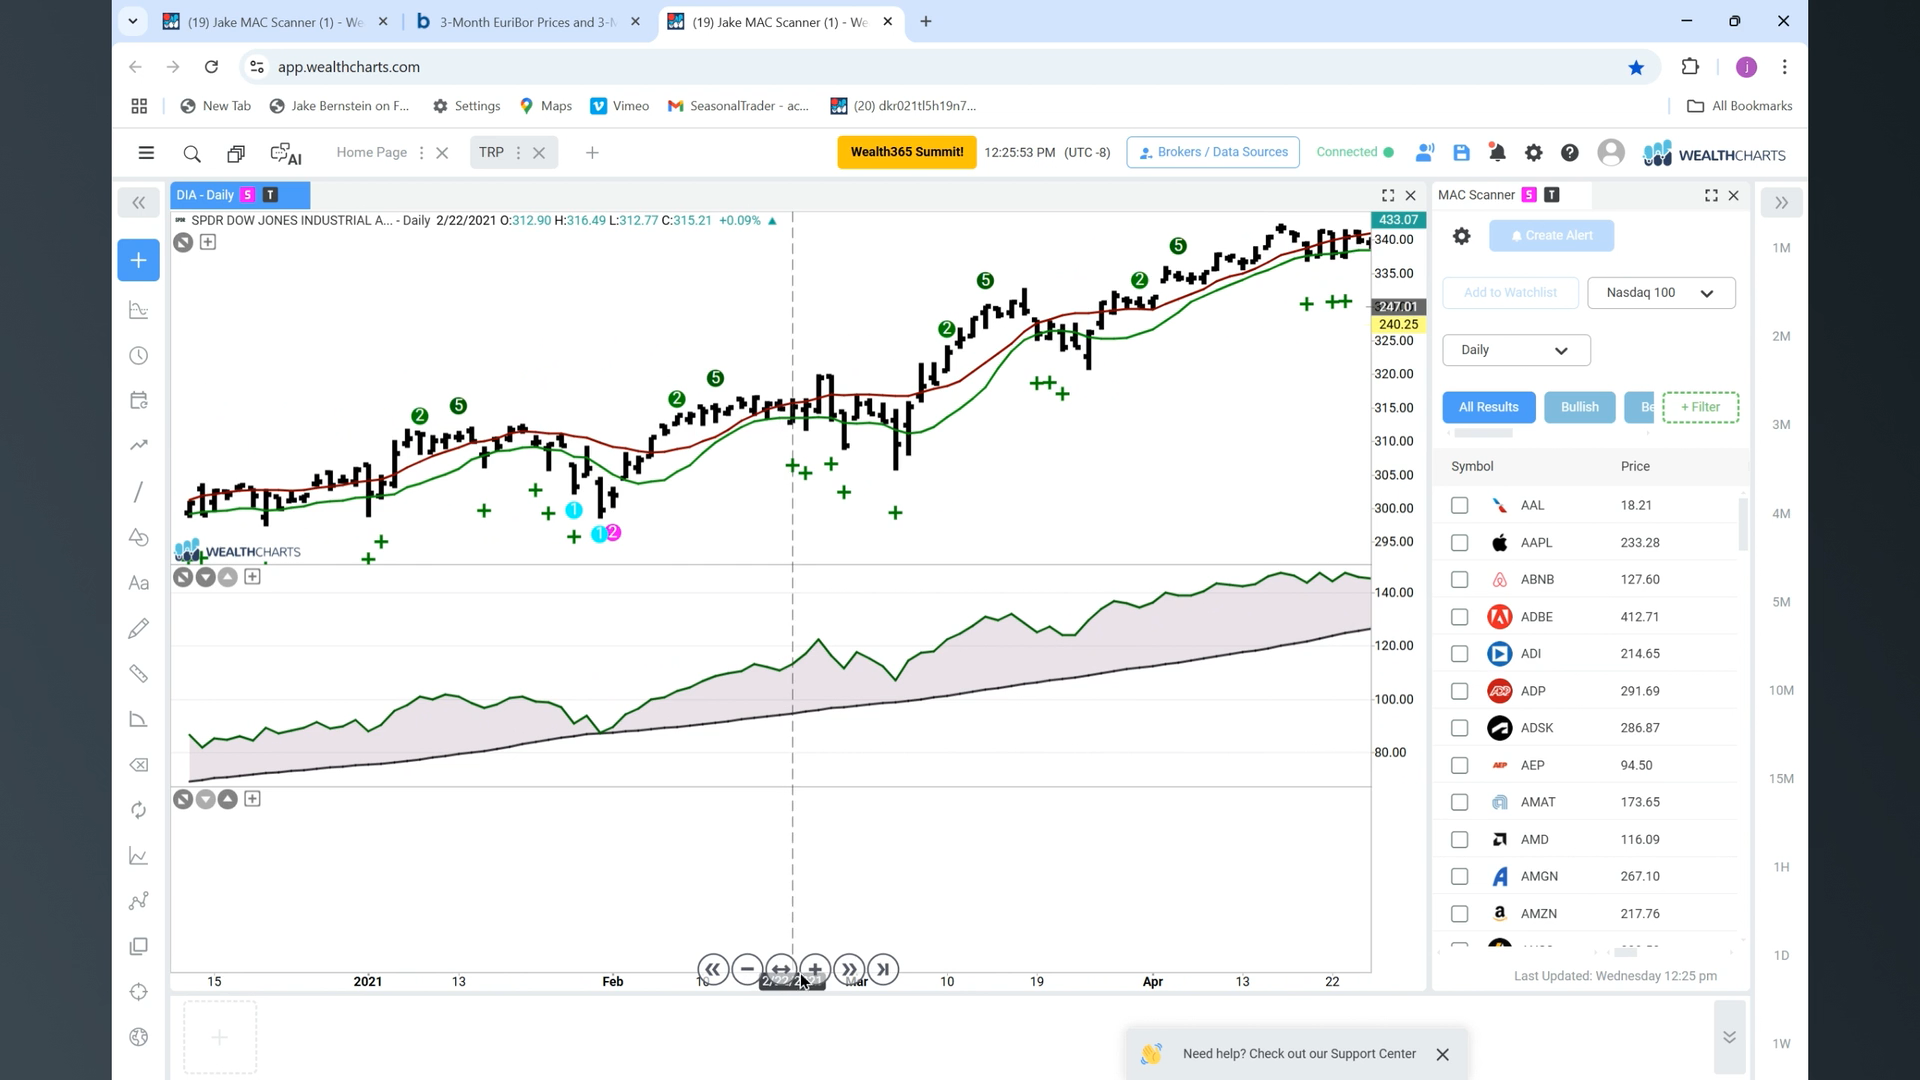The image size is (1920, 1080).
Task: Check the AMAT row checkbox
Action: click(1460, 802)
